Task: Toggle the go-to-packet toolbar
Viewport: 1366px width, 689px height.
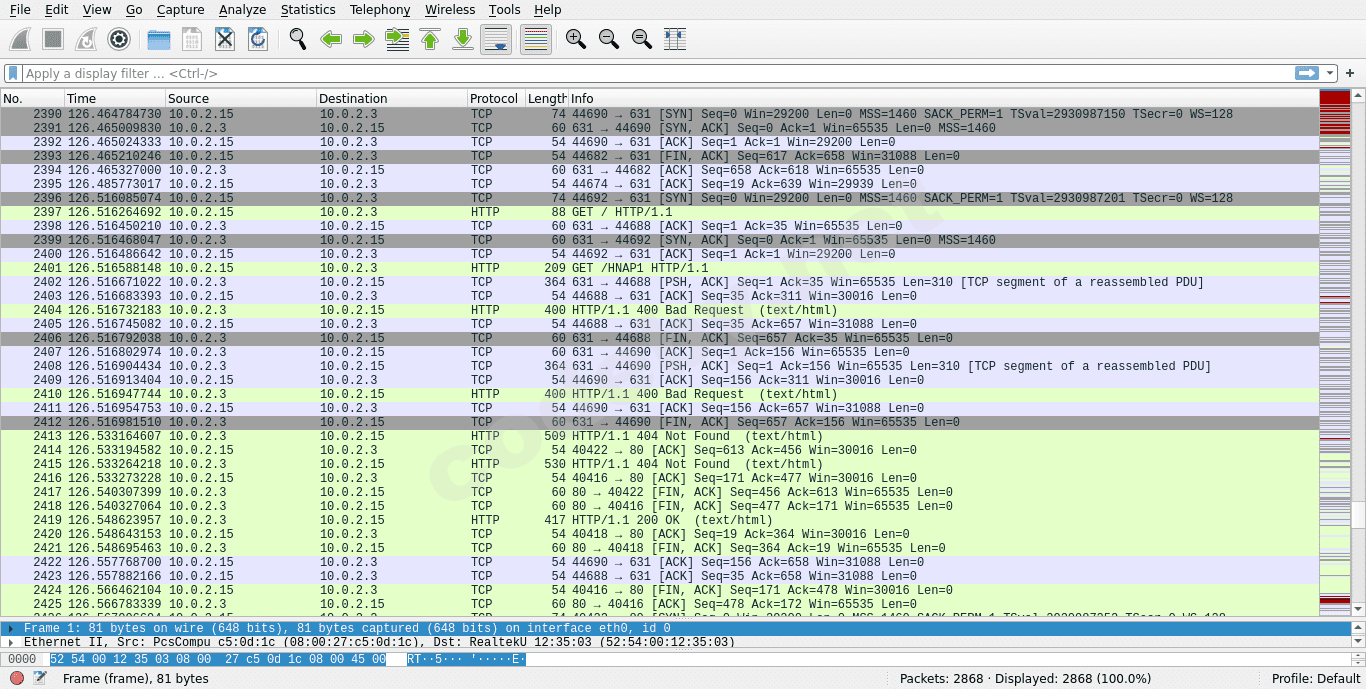Action: pyautogui.click(x=397, y=39)
